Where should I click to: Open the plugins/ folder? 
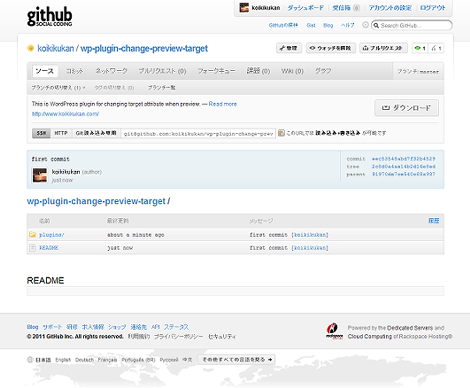click(x=52, y=235)
